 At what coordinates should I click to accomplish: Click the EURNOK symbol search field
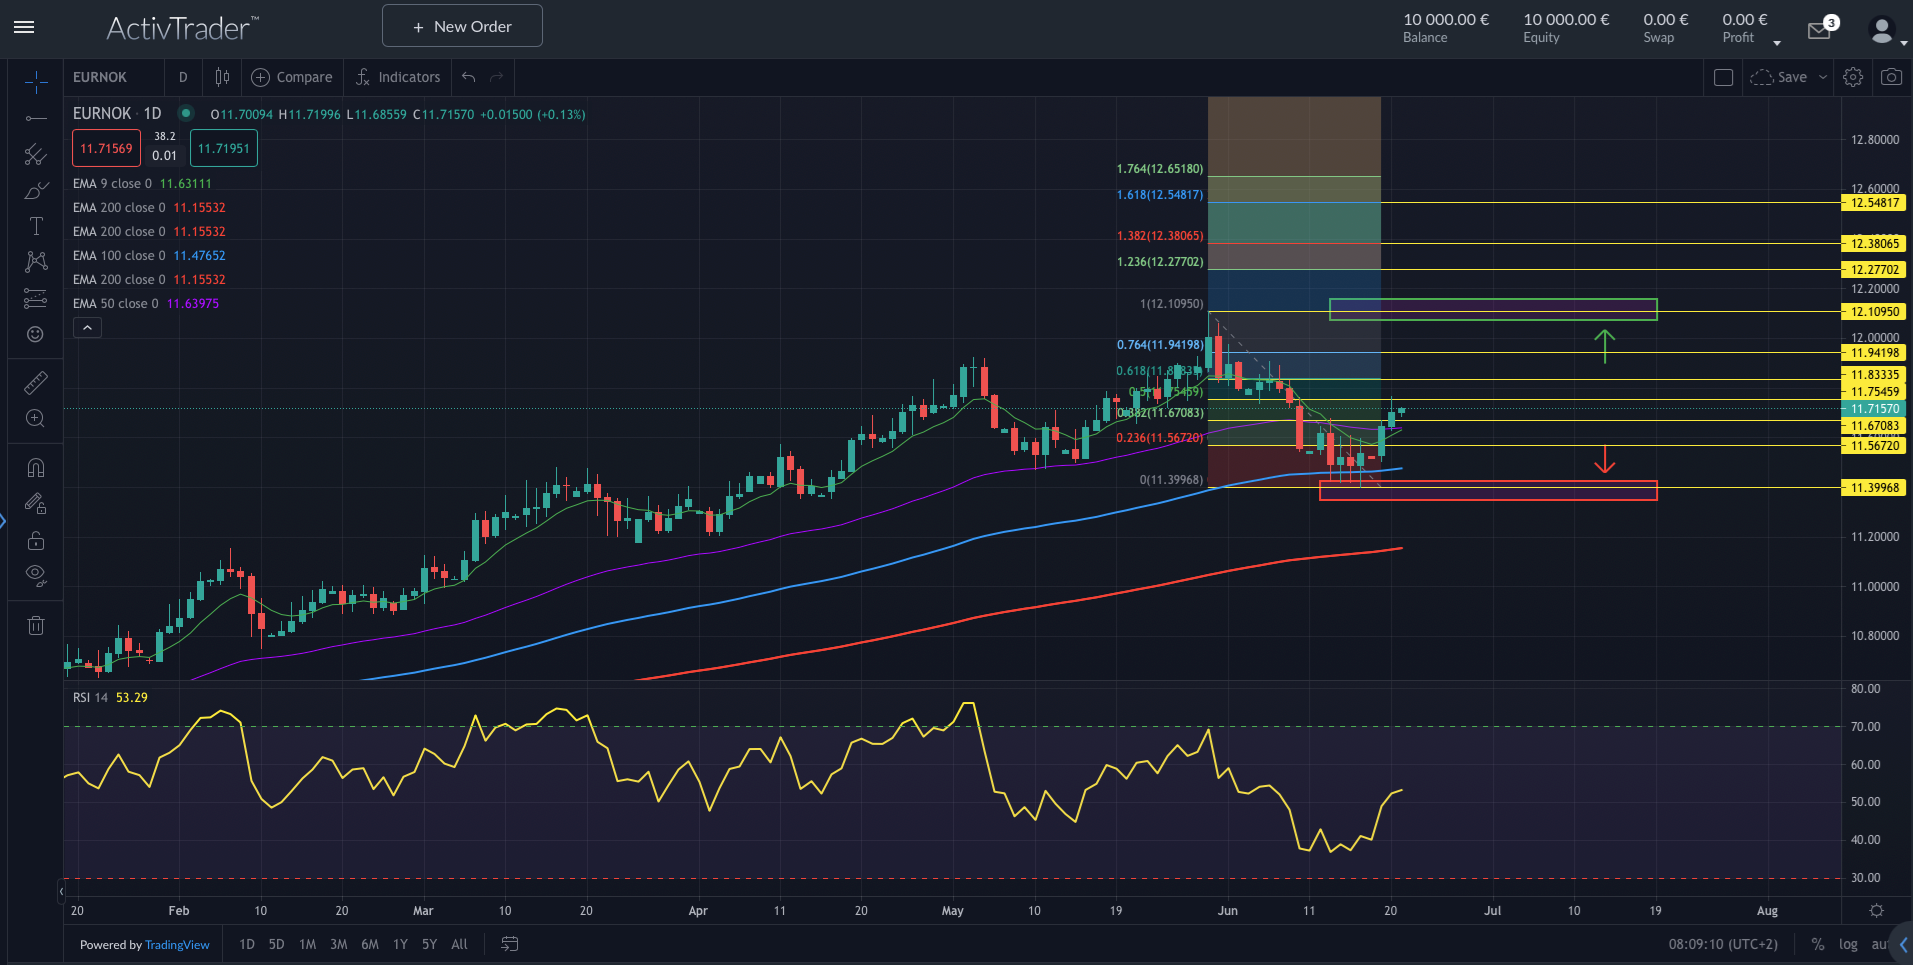pos(112,77)
